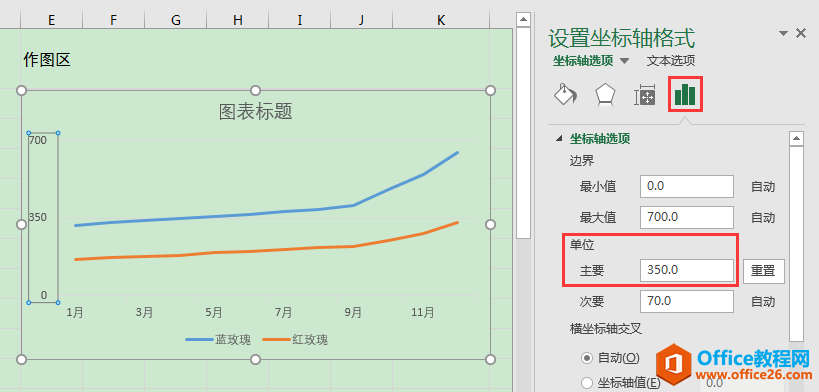Select column H header

238,20
